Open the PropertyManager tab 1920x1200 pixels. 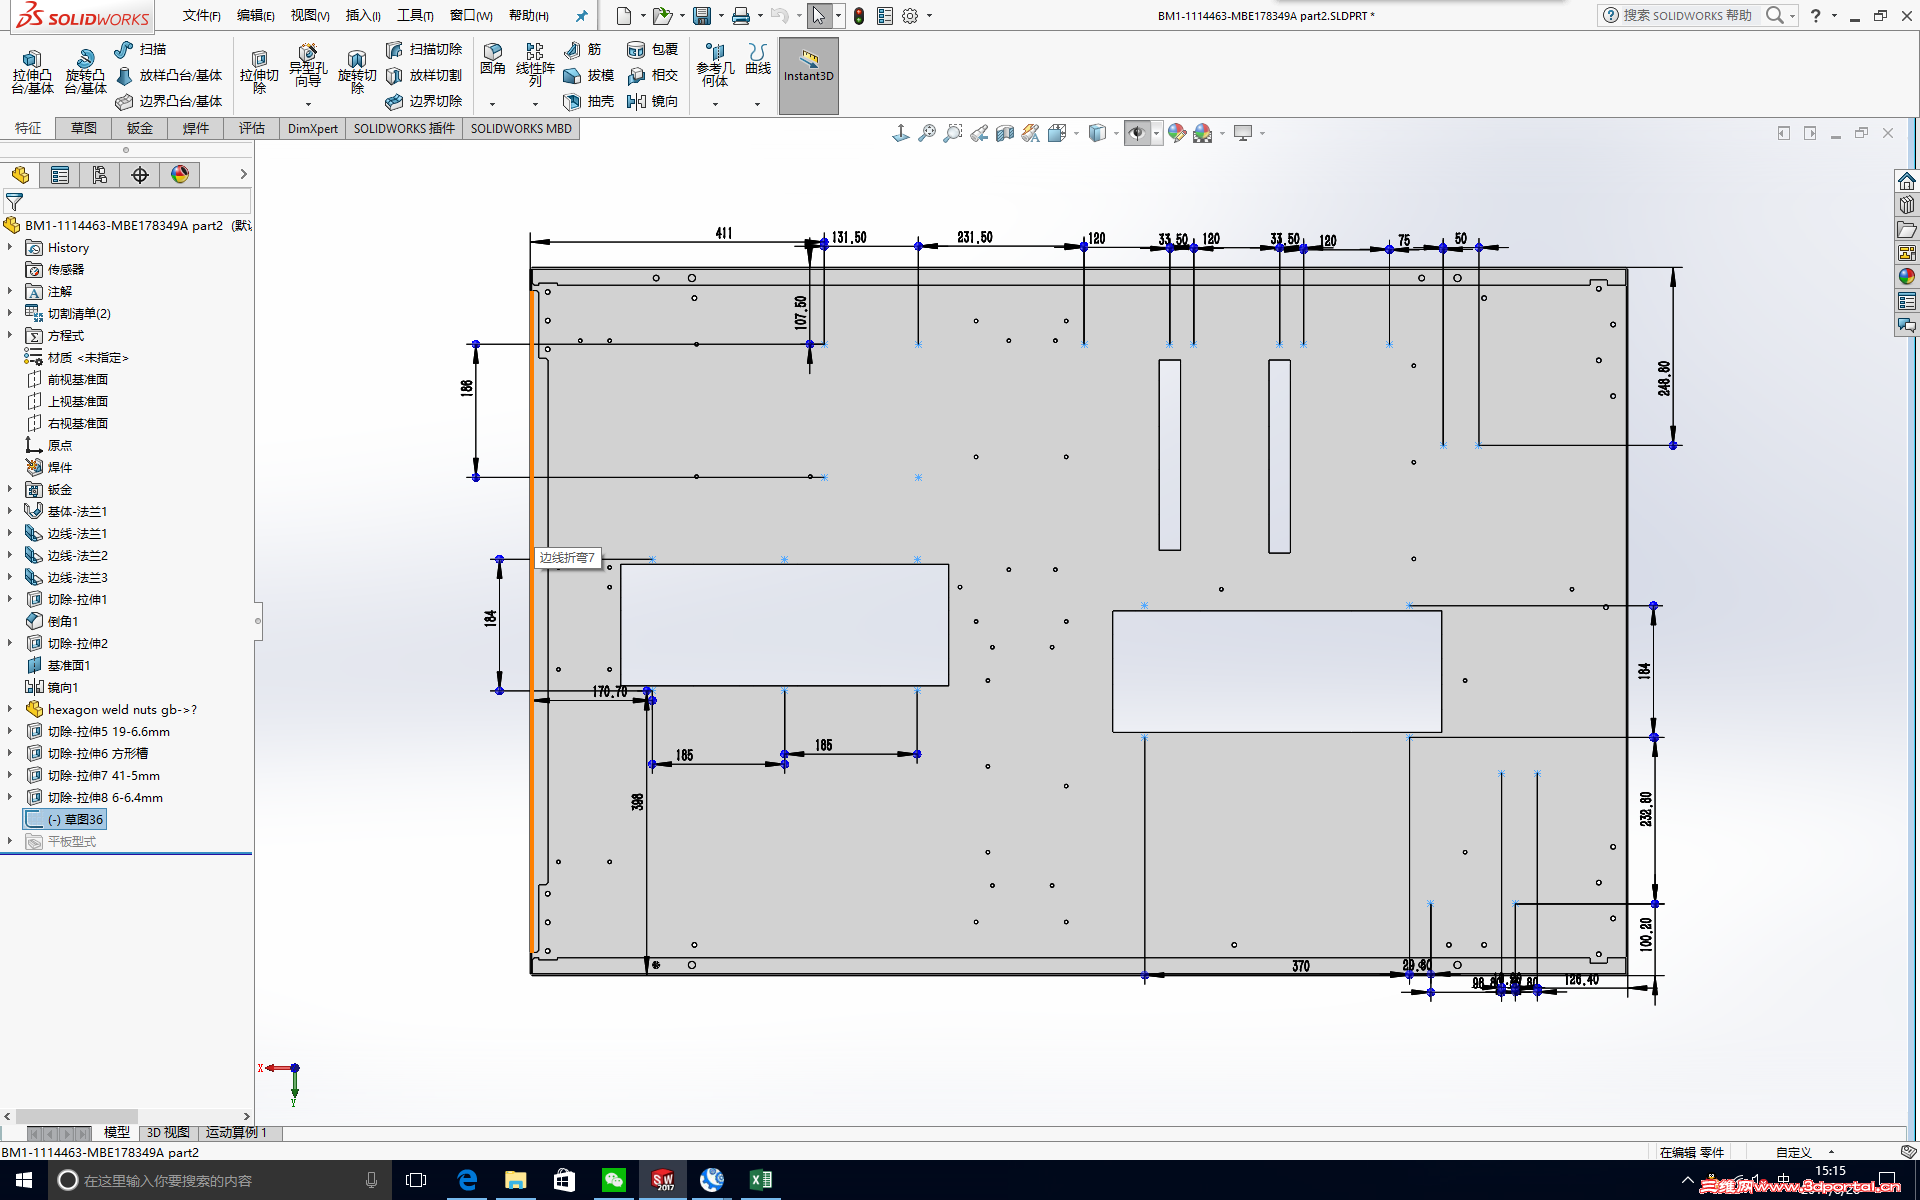(x=60, y=175)
